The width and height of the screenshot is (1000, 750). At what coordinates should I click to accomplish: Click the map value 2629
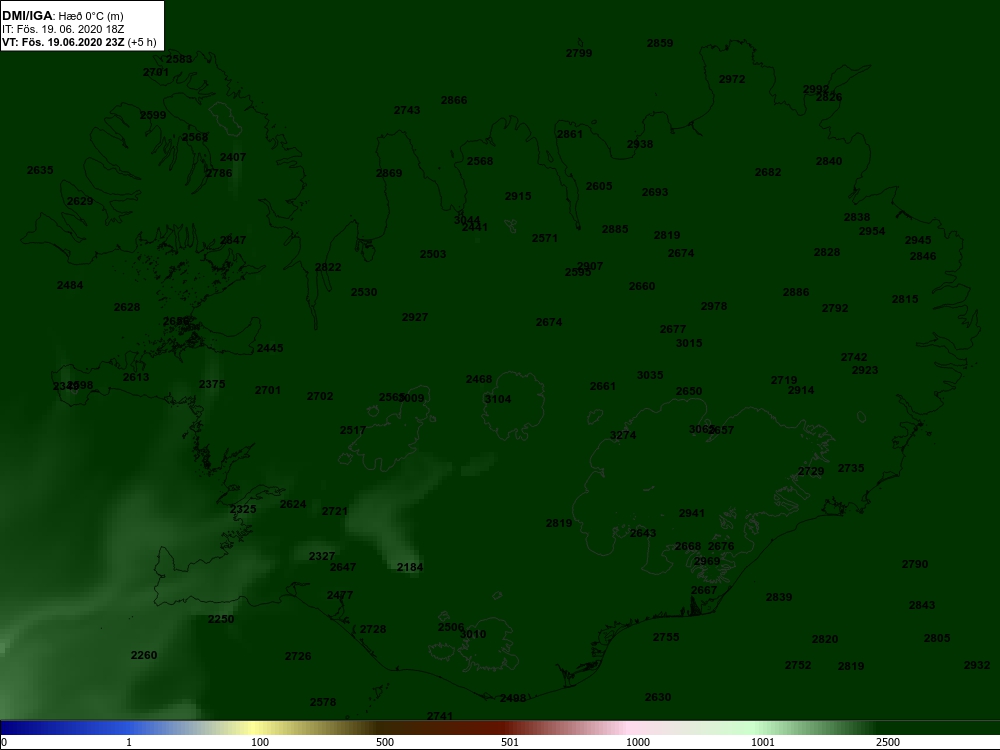[80, 202]
